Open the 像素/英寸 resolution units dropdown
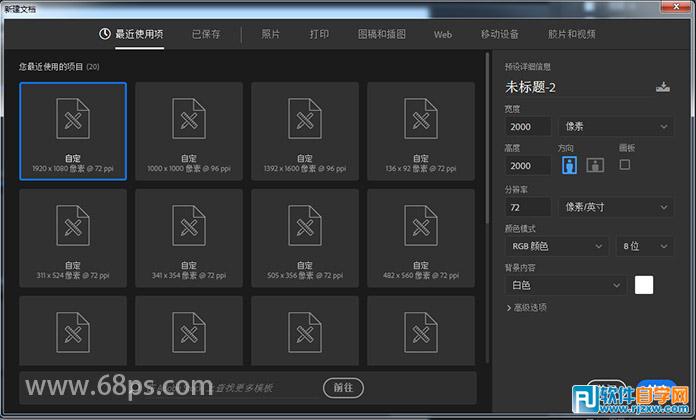 [x=616, y=207]
